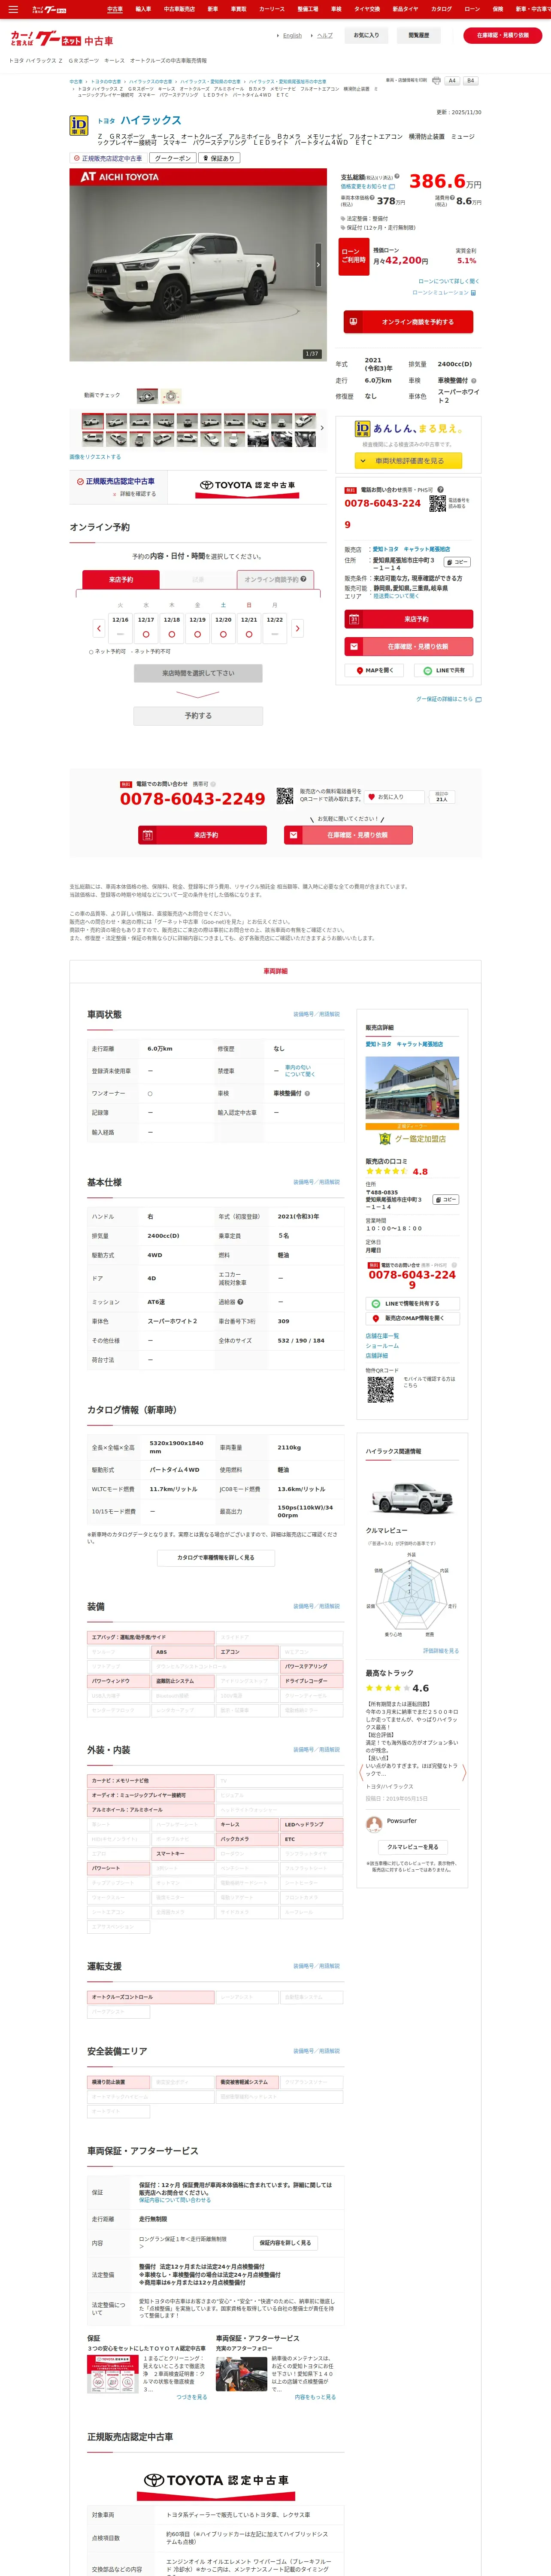
Task: Switch to 来店予約 reservation tab
Action: click(x=121, y=579)
